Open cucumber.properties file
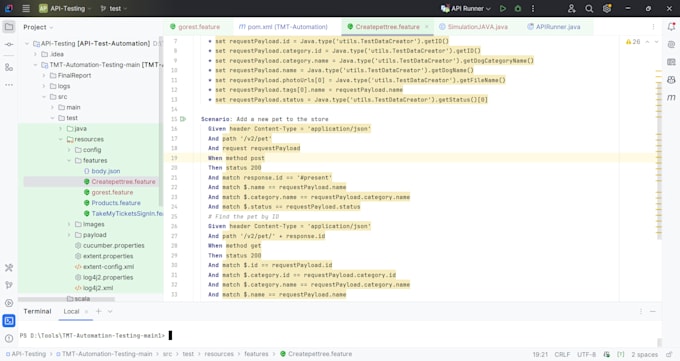The image size is (680, 361). coord(109,246)
